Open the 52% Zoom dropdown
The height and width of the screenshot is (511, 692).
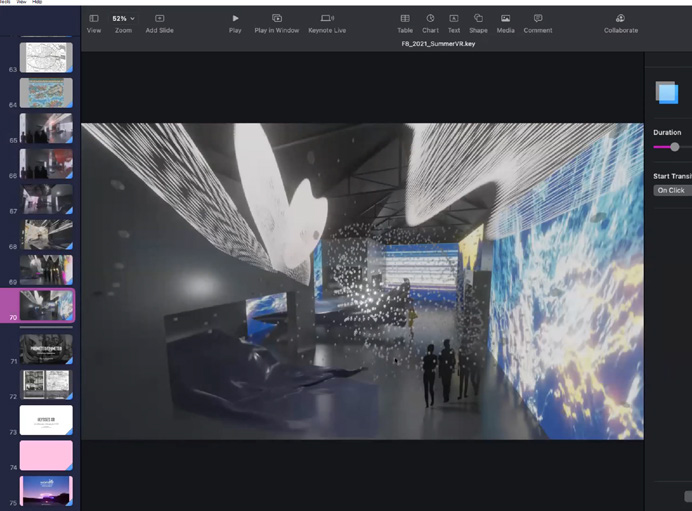(123, 19)
